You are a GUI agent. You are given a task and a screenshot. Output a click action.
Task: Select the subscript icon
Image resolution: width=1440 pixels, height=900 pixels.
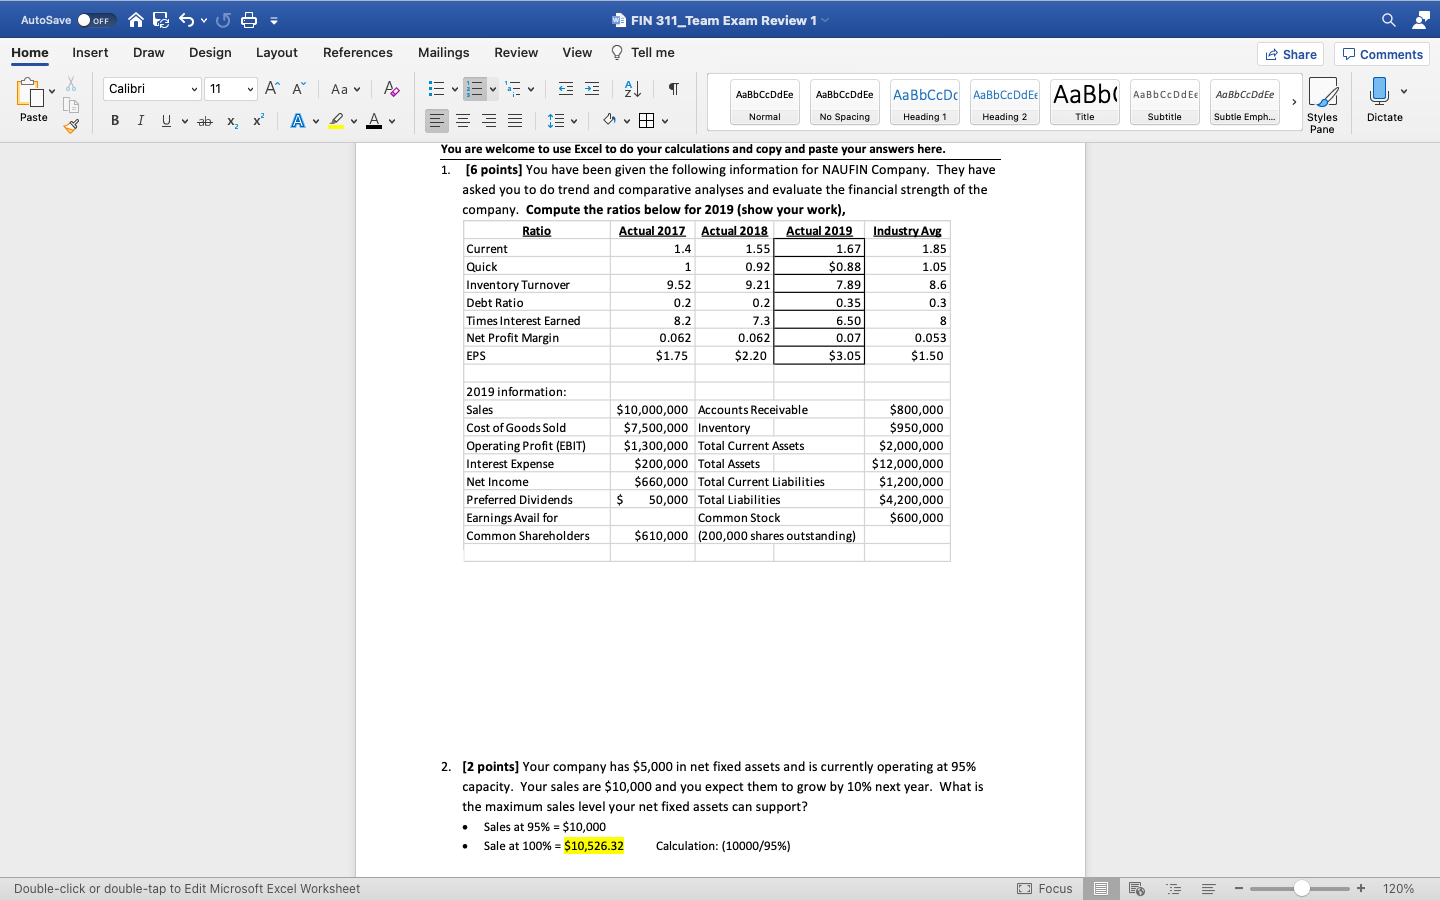point(230,120)
